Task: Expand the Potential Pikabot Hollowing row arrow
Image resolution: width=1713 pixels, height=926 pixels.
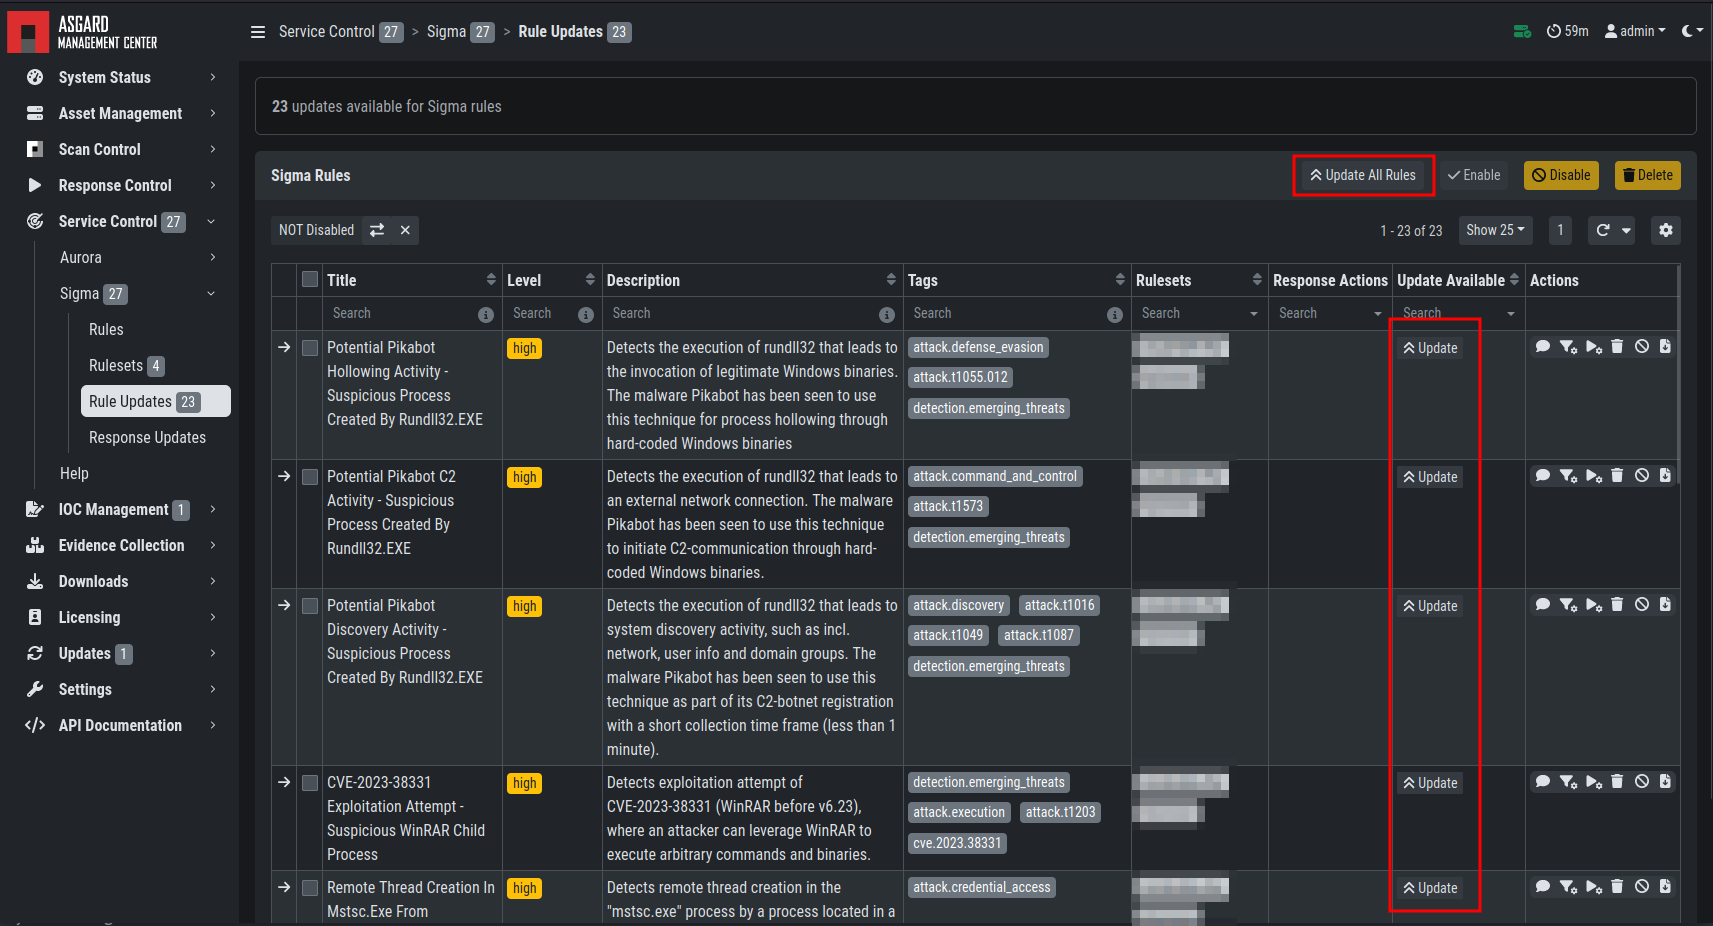Action: point(284,347)
